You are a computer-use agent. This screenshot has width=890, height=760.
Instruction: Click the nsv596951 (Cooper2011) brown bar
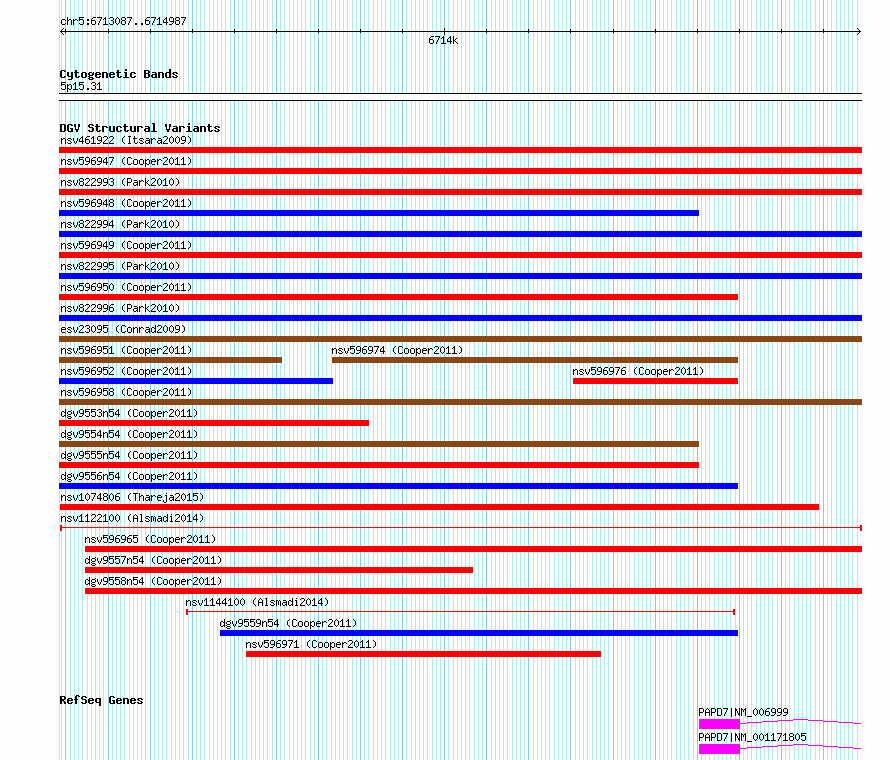pos(170,360)
